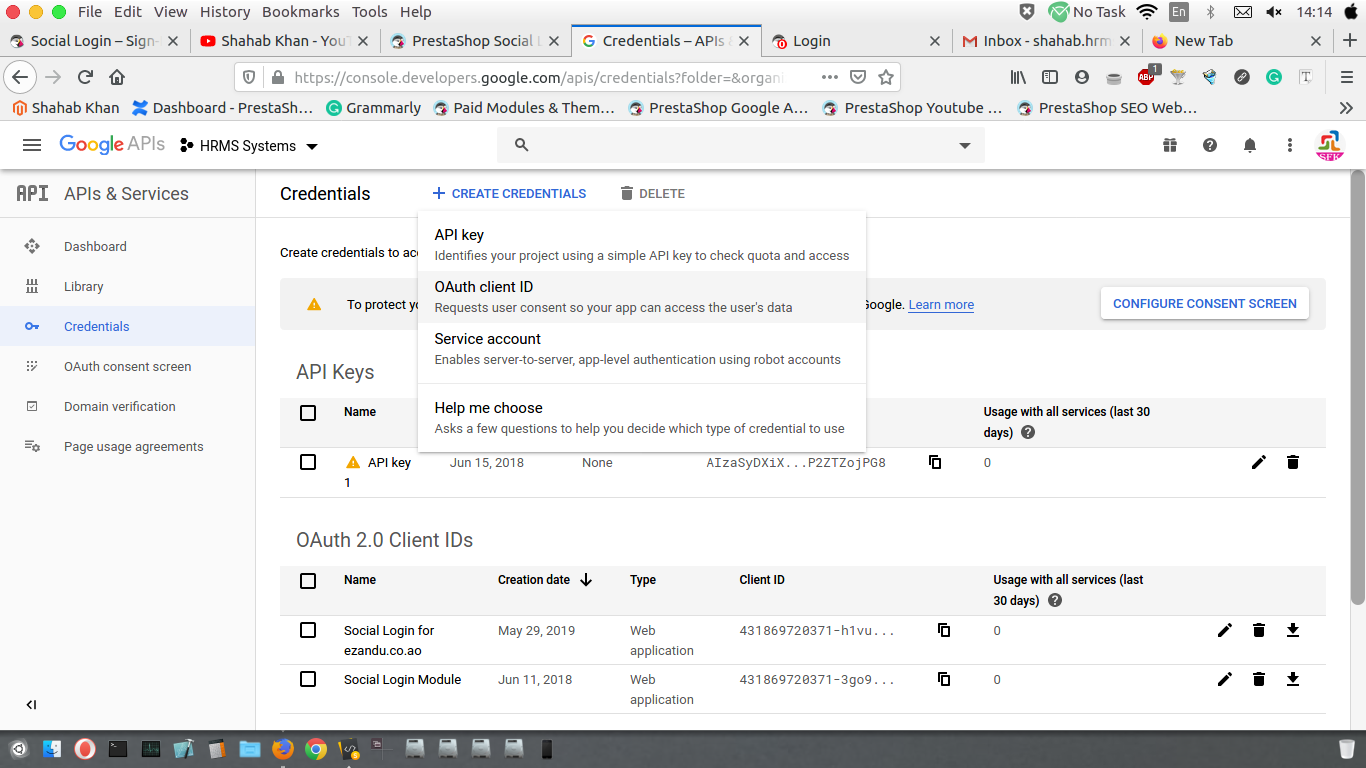Follow the Learn more link
The width and height of the screenshot is (1366, 768).
click(x=941, y=305)
